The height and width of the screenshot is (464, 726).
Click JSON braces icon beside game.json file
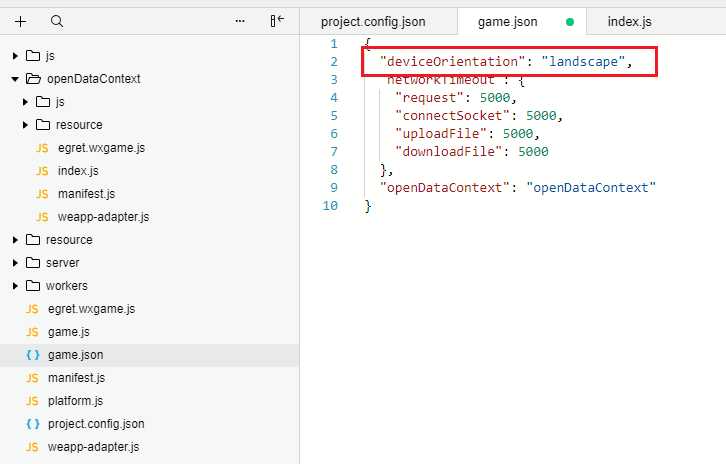pos(33,355)
